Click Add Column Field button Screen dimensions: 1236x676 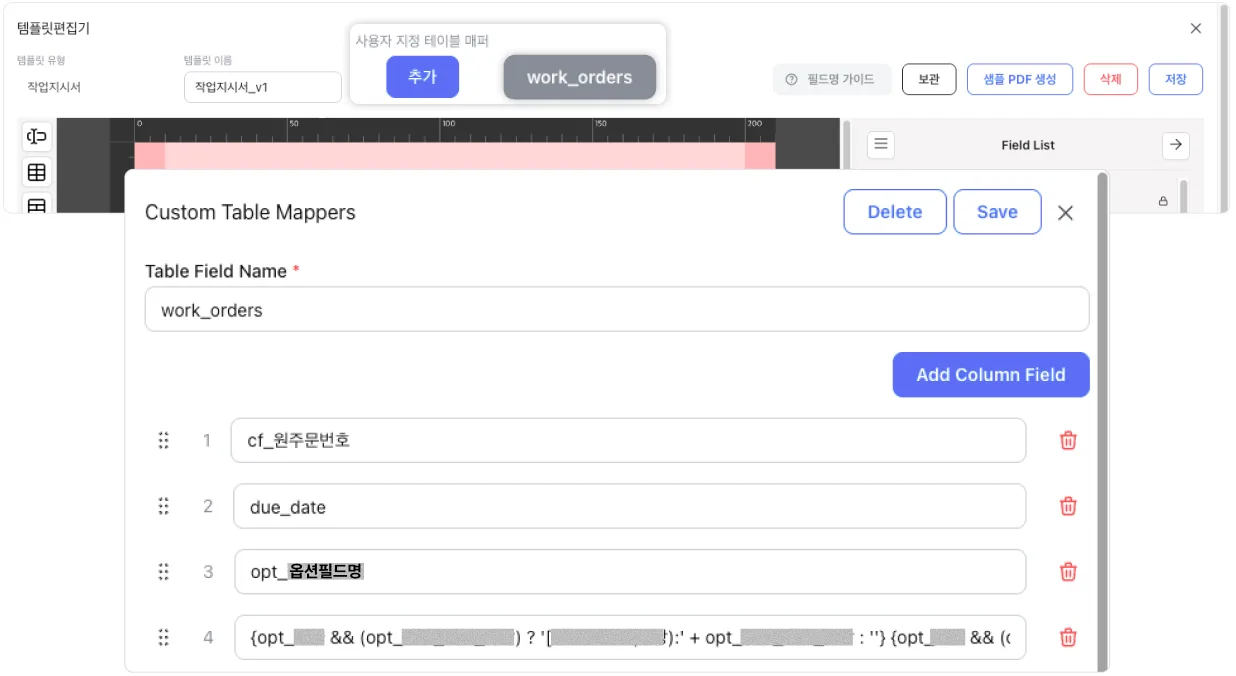point(990,375)
